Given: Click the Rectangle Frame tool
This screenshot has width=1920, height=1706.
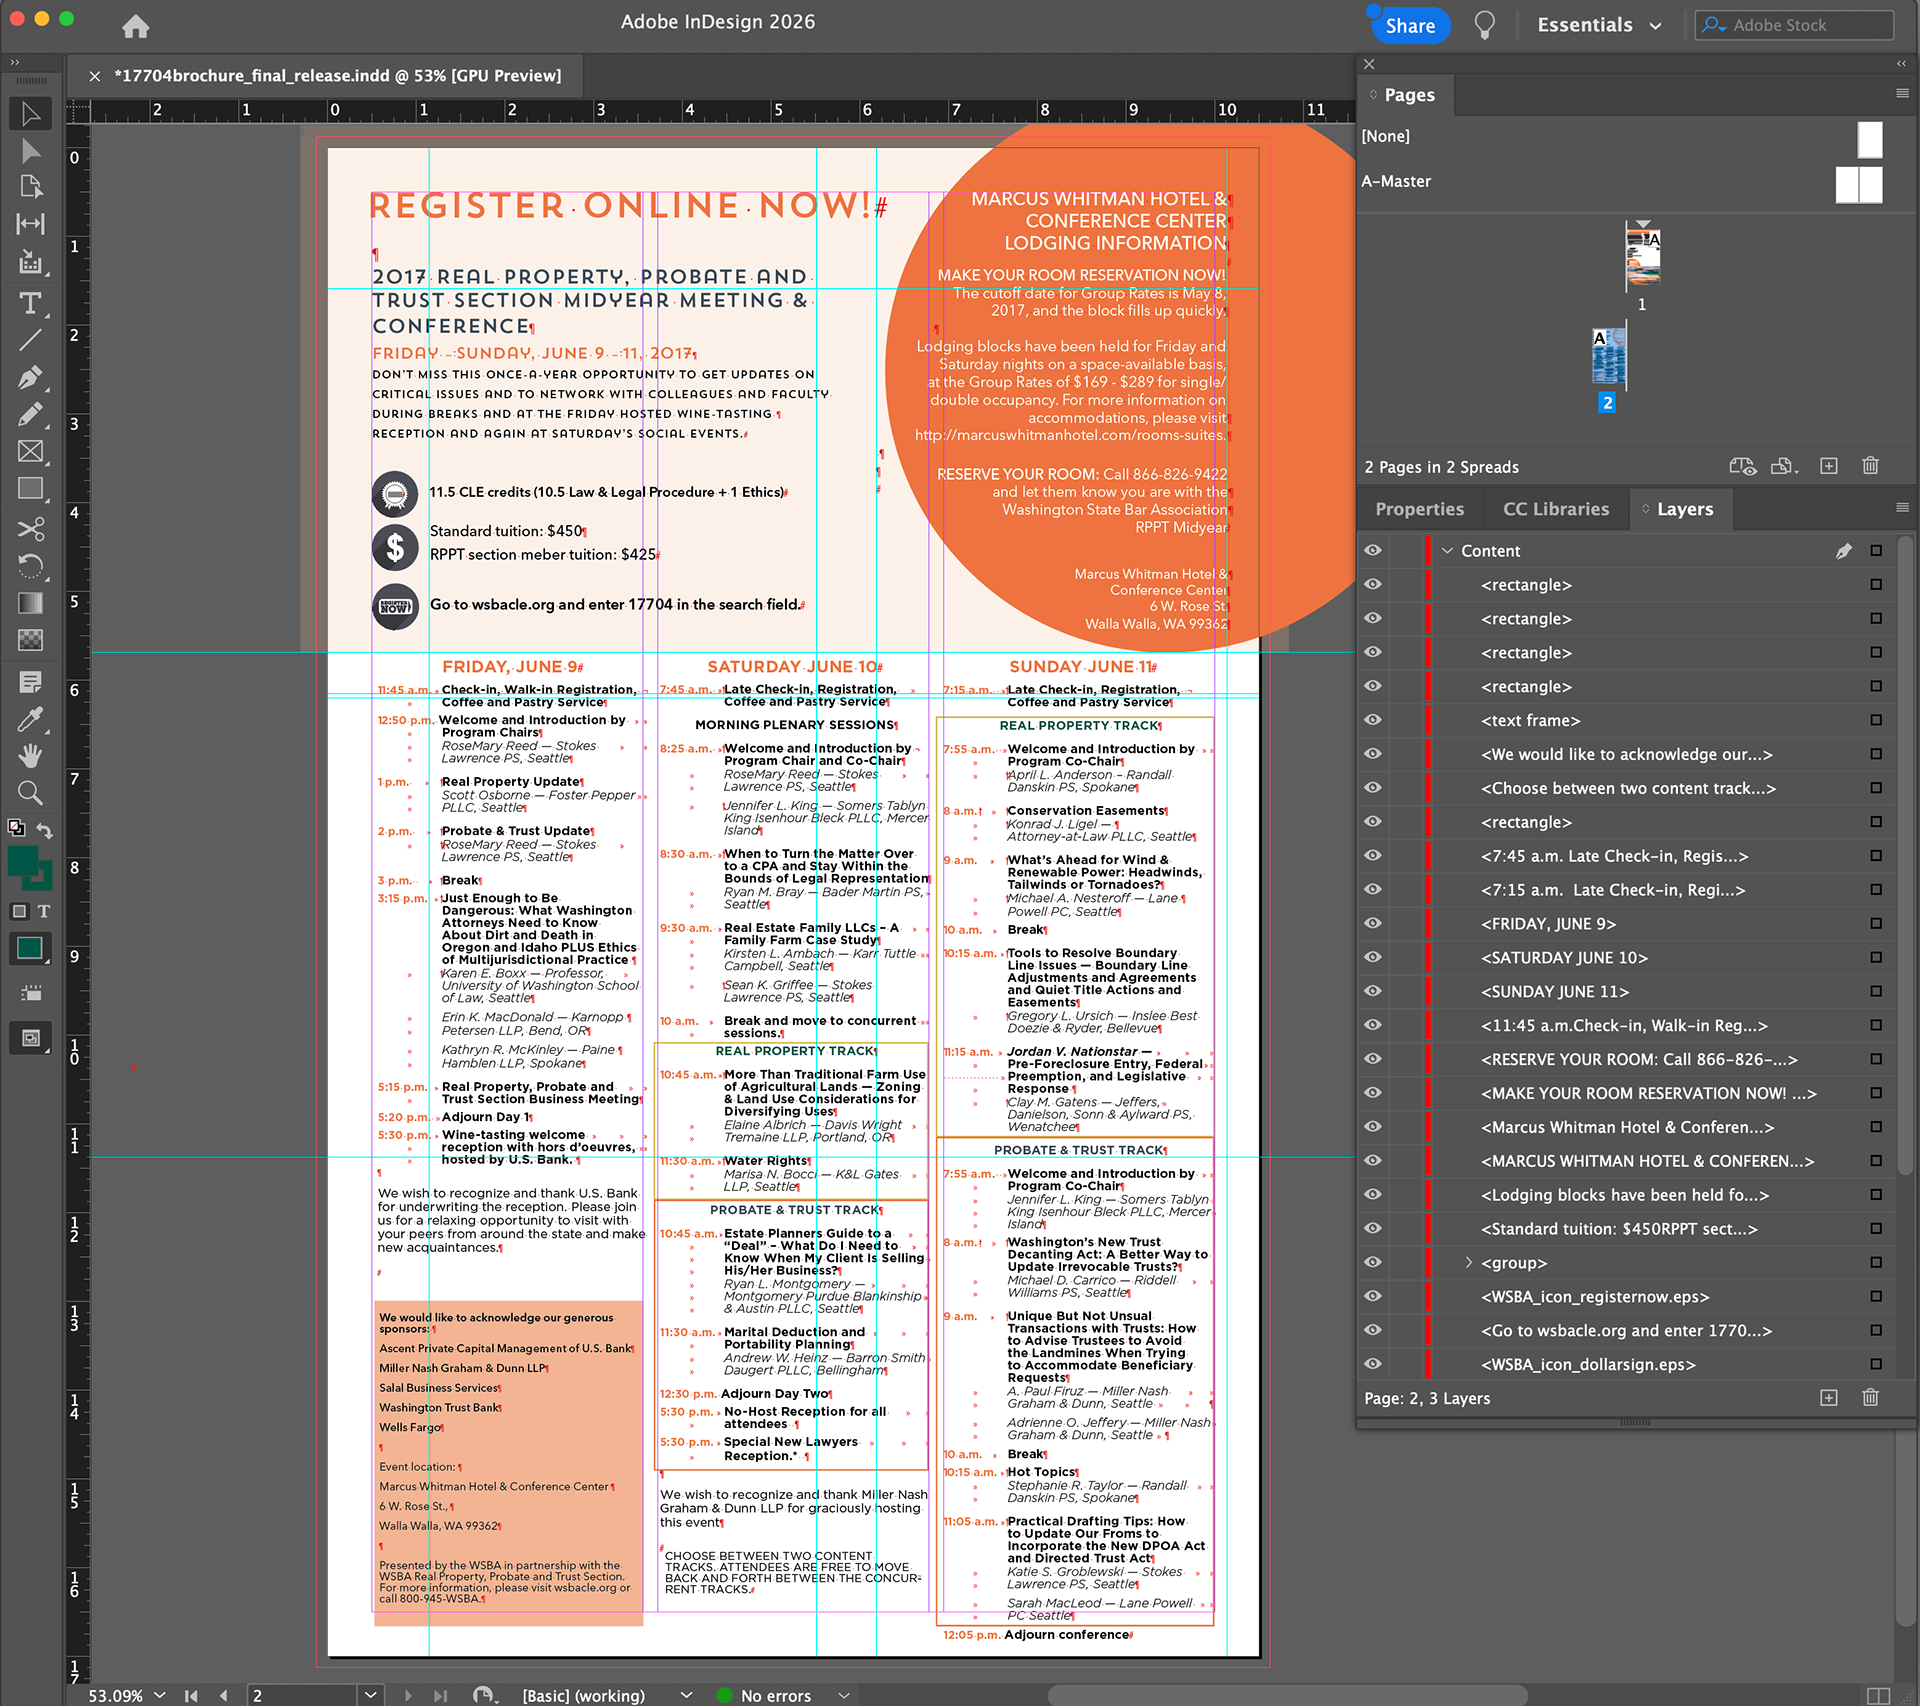Looking at the screenshot, I should coord(30,452).
